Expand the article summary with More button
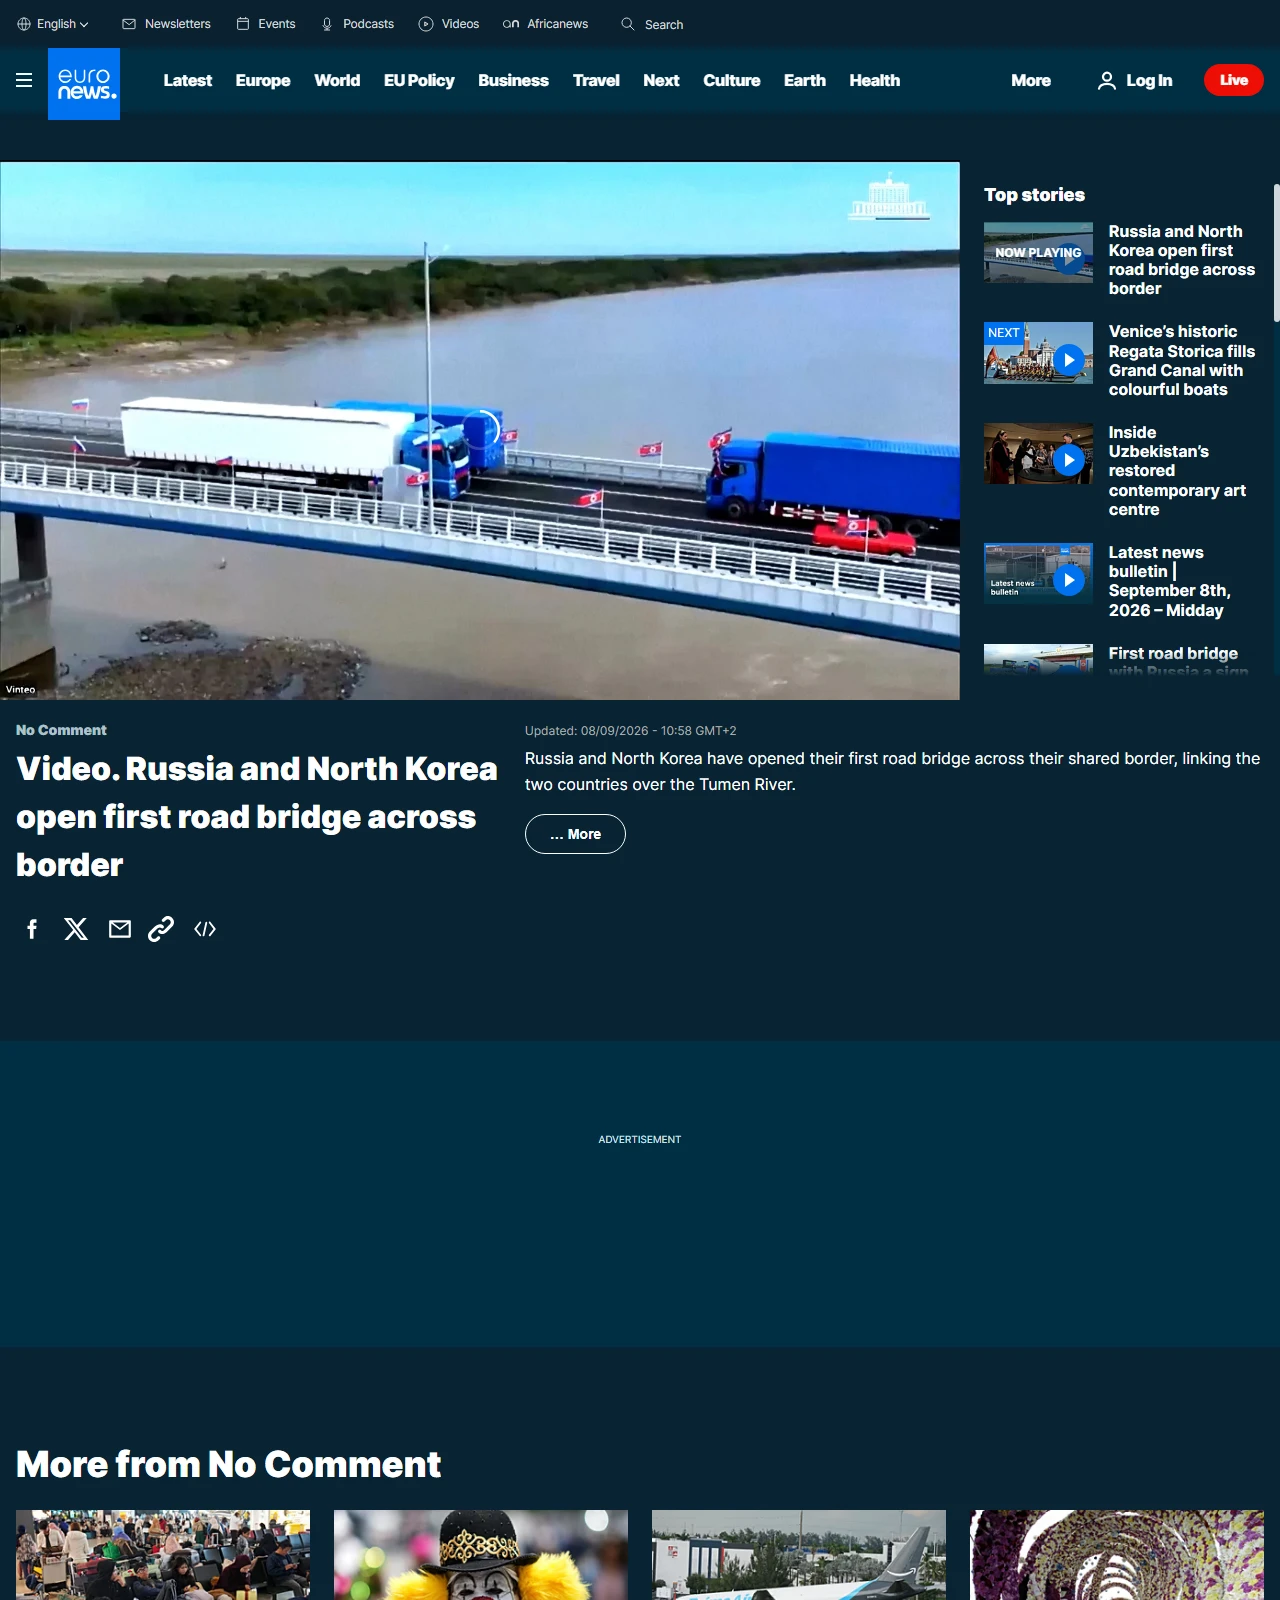 [x=575, y=834]
